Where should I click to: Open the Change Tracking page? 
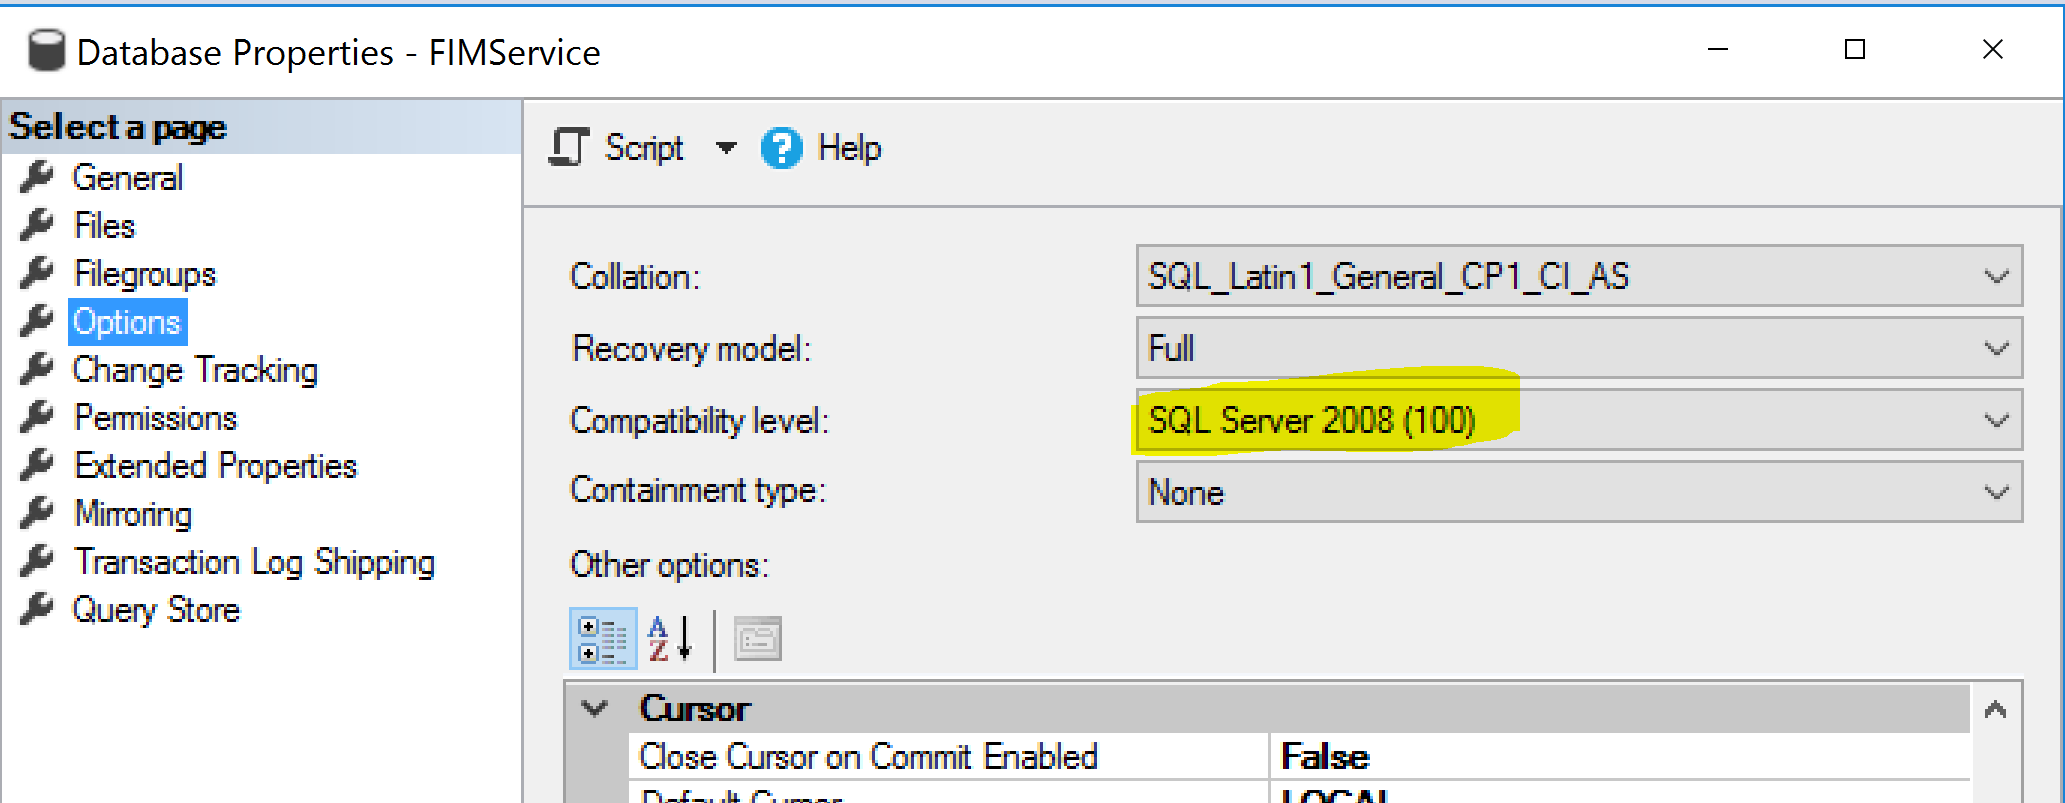pyautogui.click(x=195, y=370)
